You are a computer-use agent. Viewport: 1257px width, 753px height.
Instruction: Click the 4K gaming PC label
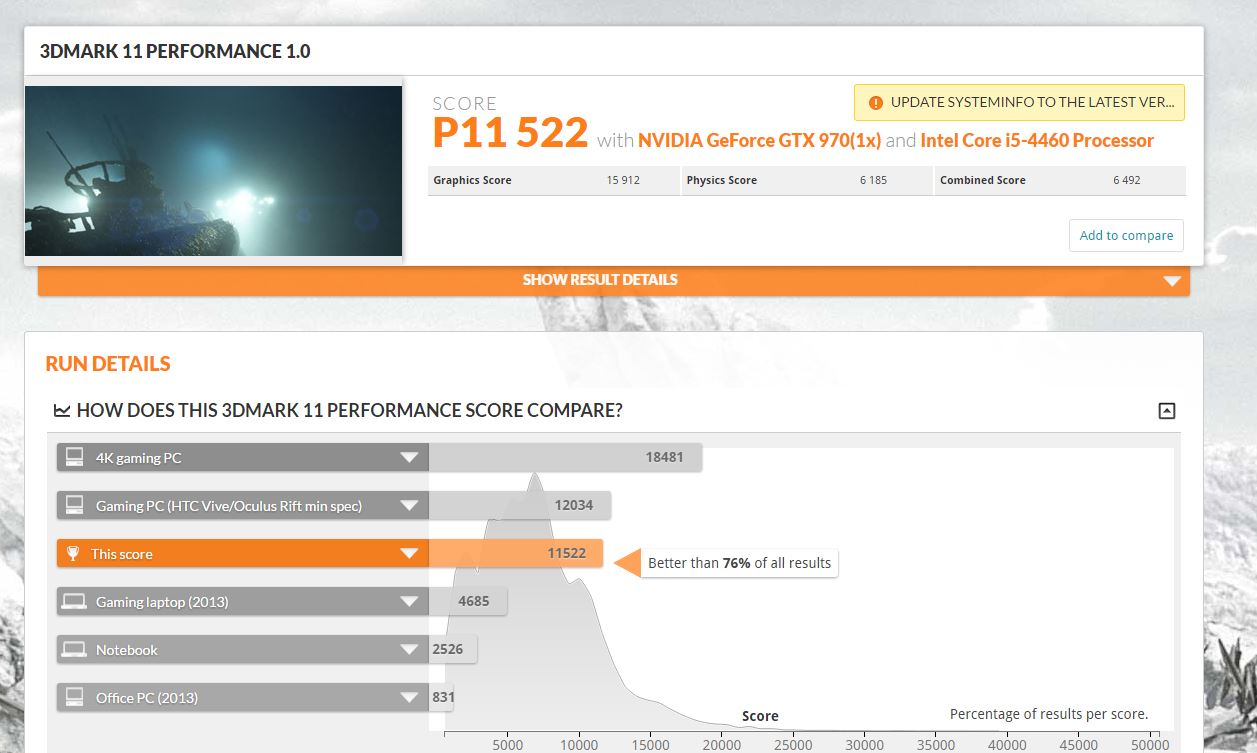pyautogui.click(x=139, y=458)
